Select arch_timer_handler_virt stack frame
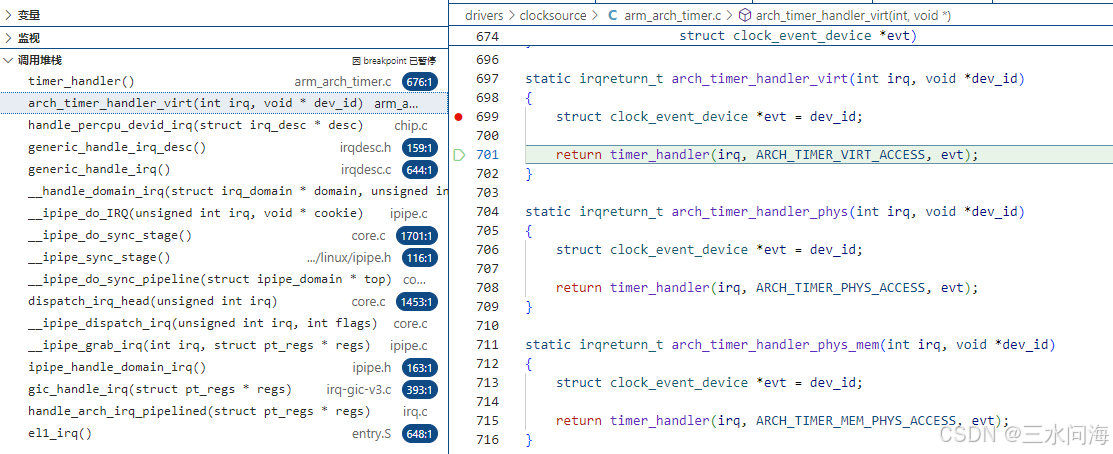 pos(224,104)
